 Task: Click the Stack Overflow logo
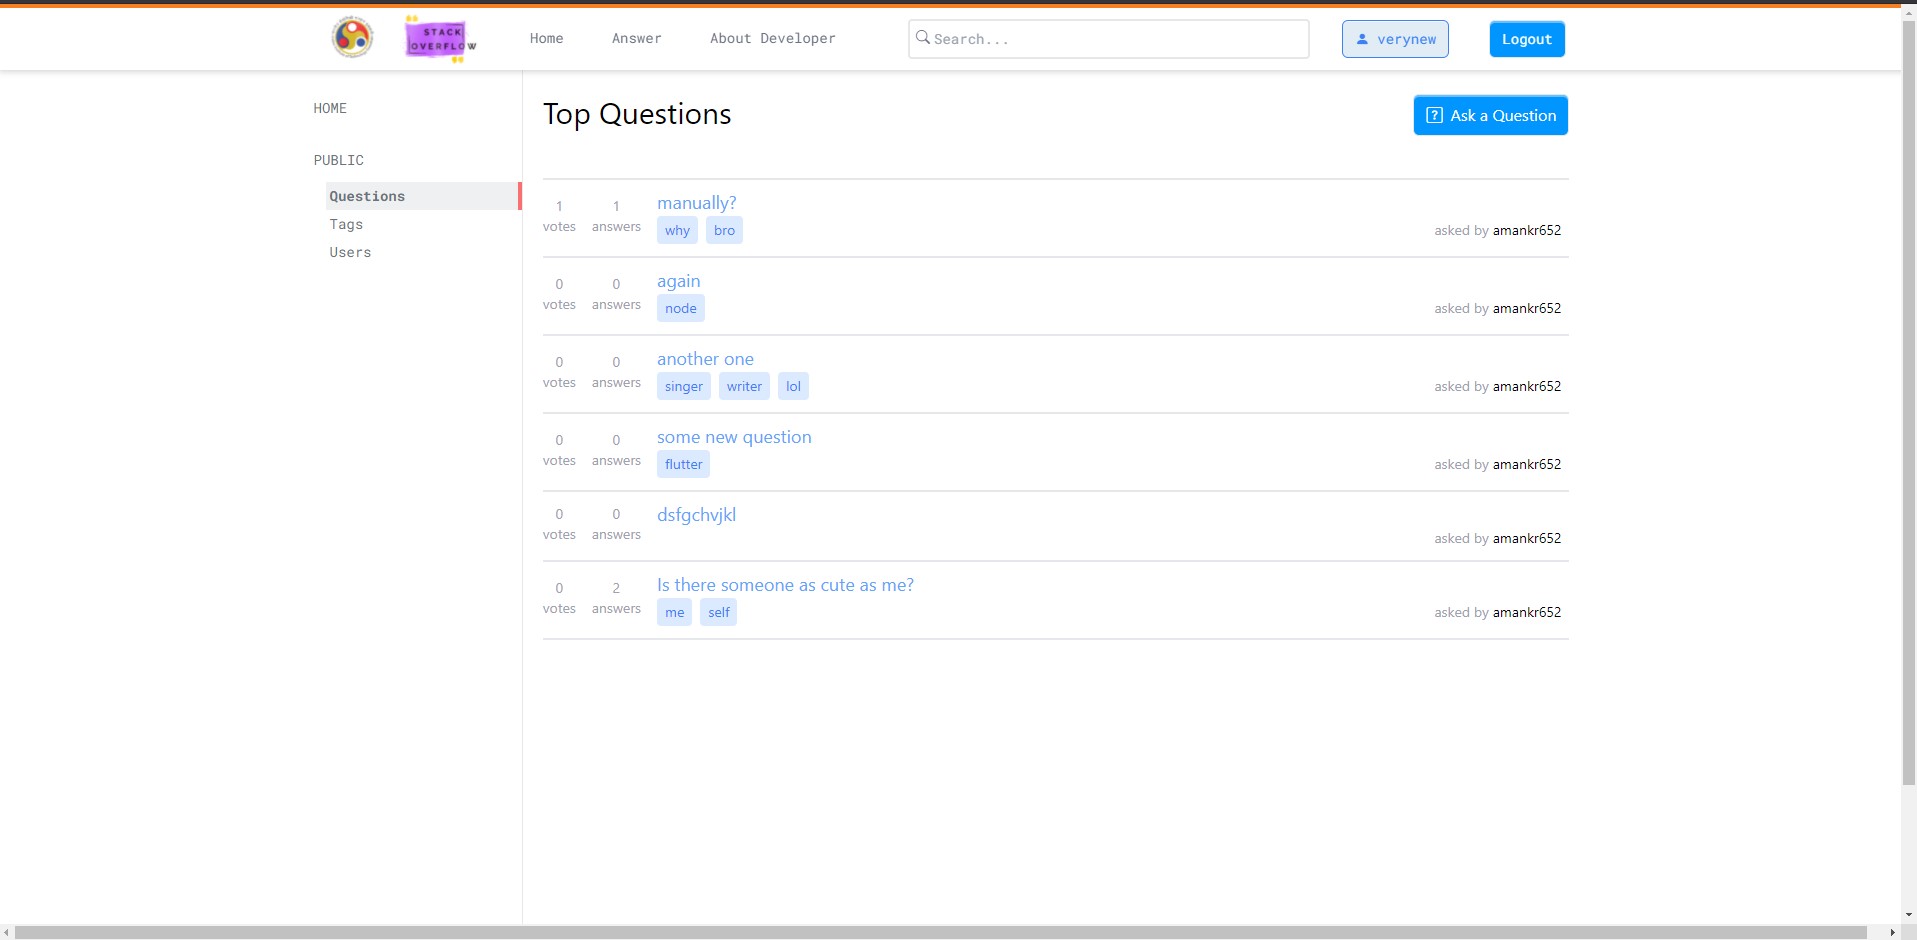(x=438, y=39)
